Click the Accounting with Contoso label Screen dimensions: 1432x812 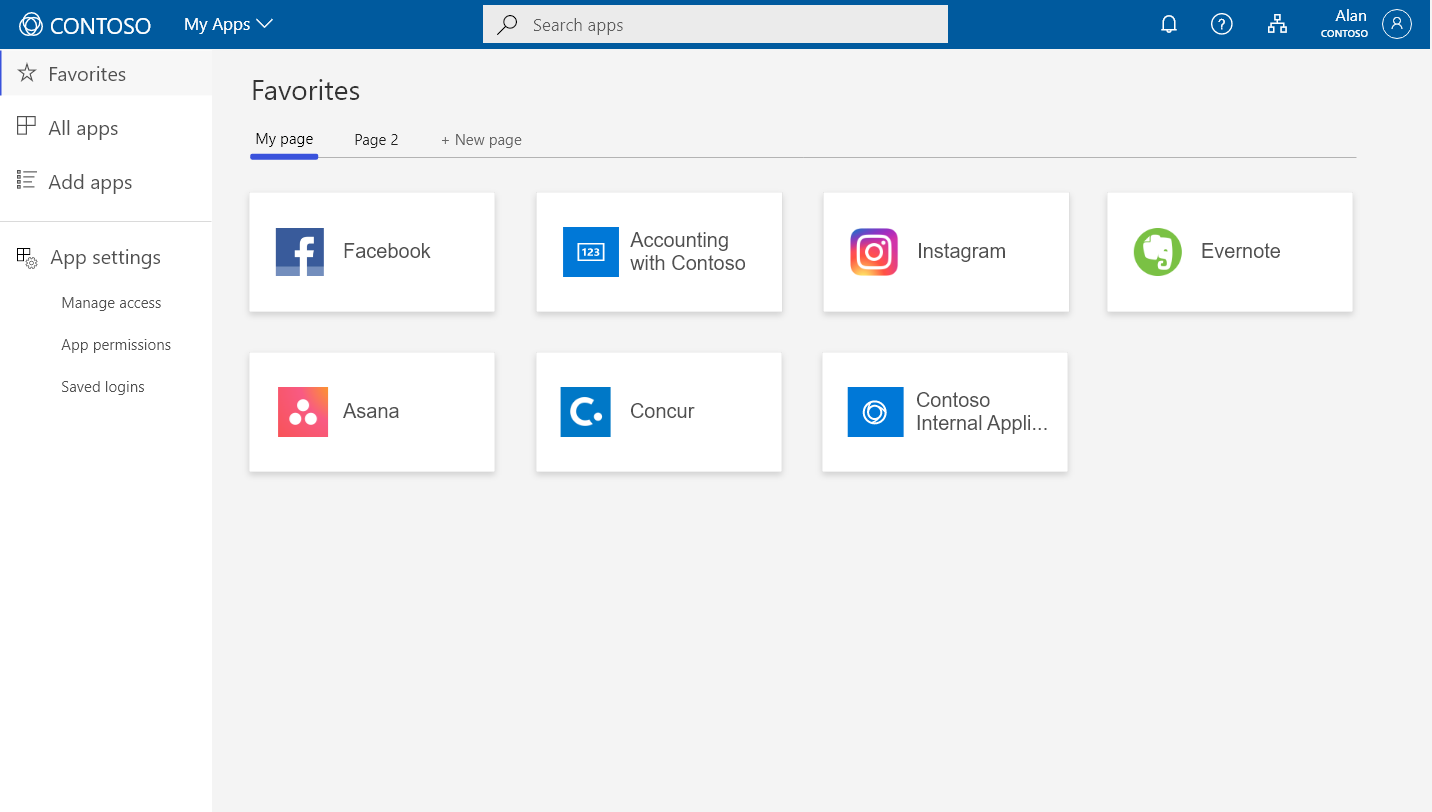click(x=688, y=252)
